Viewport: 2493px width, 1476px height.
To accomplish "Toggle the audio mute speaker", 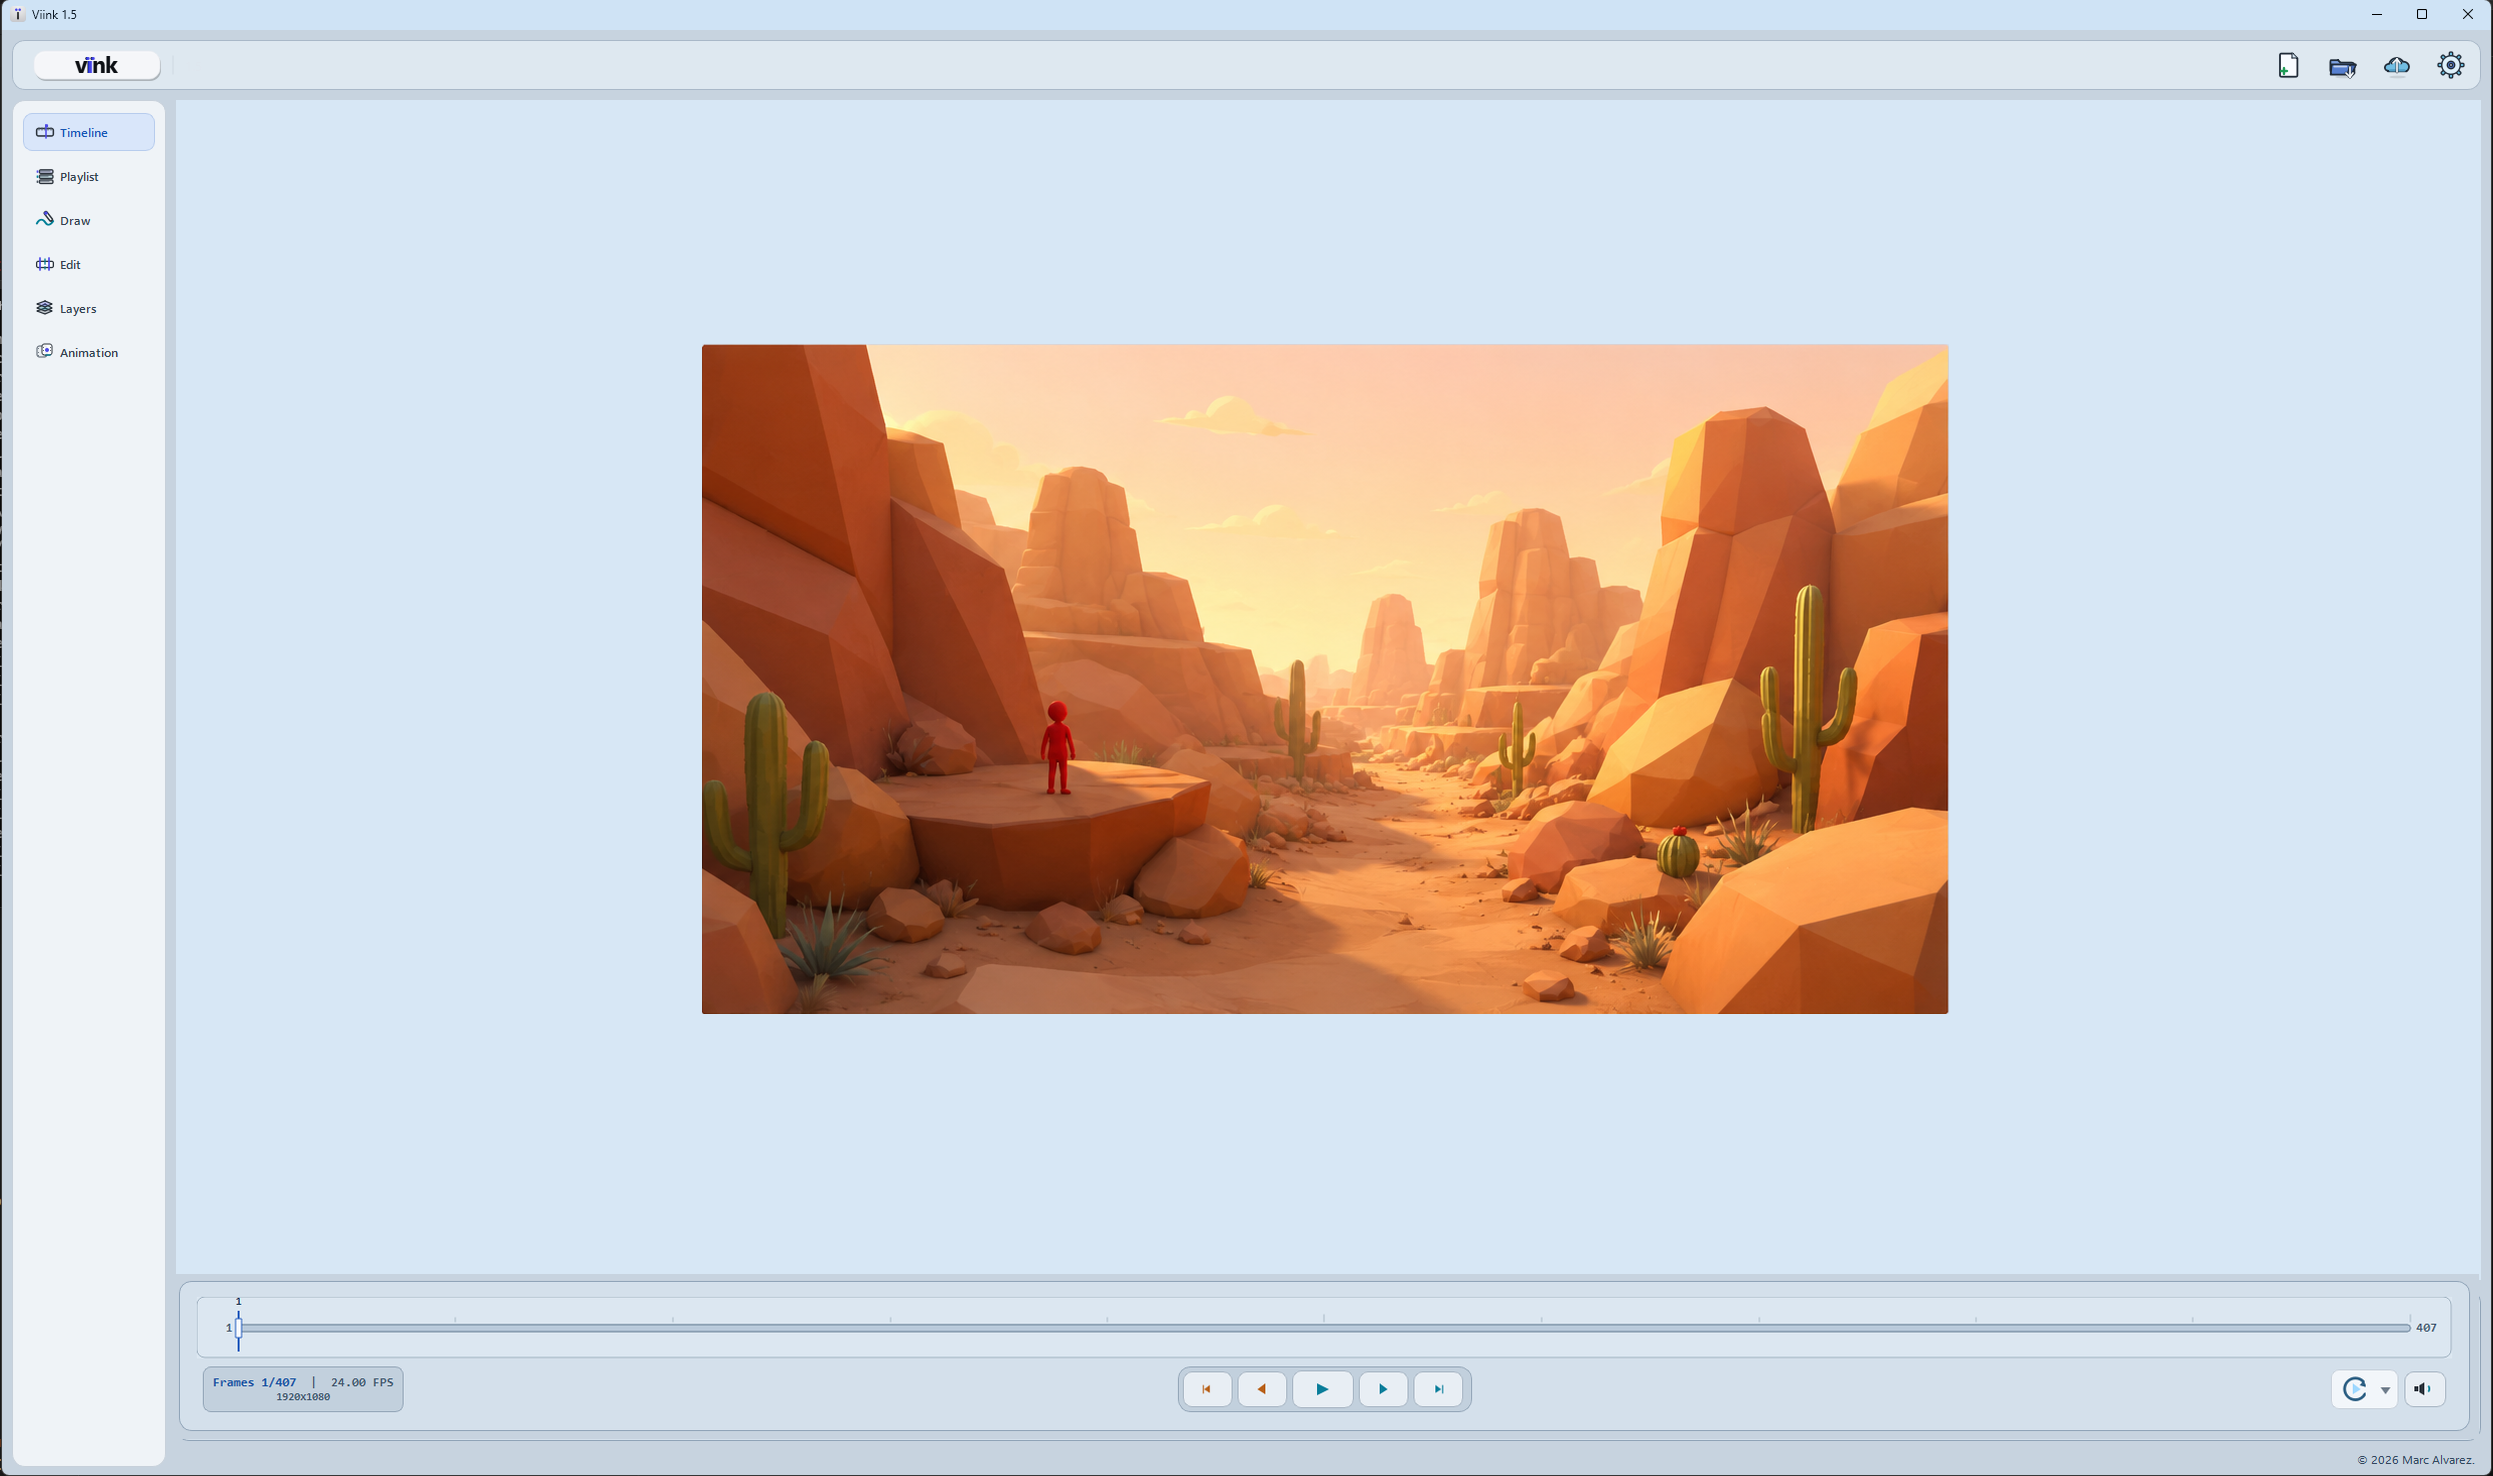I will tap(2424, 1388).
